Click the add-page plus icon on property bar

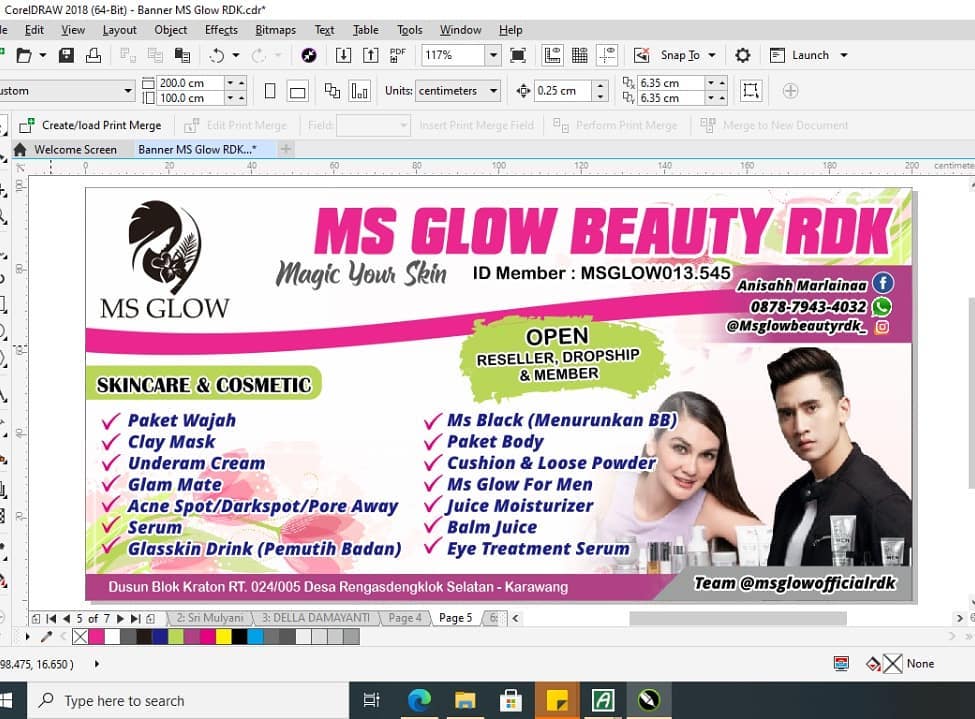tap(790, 91)
